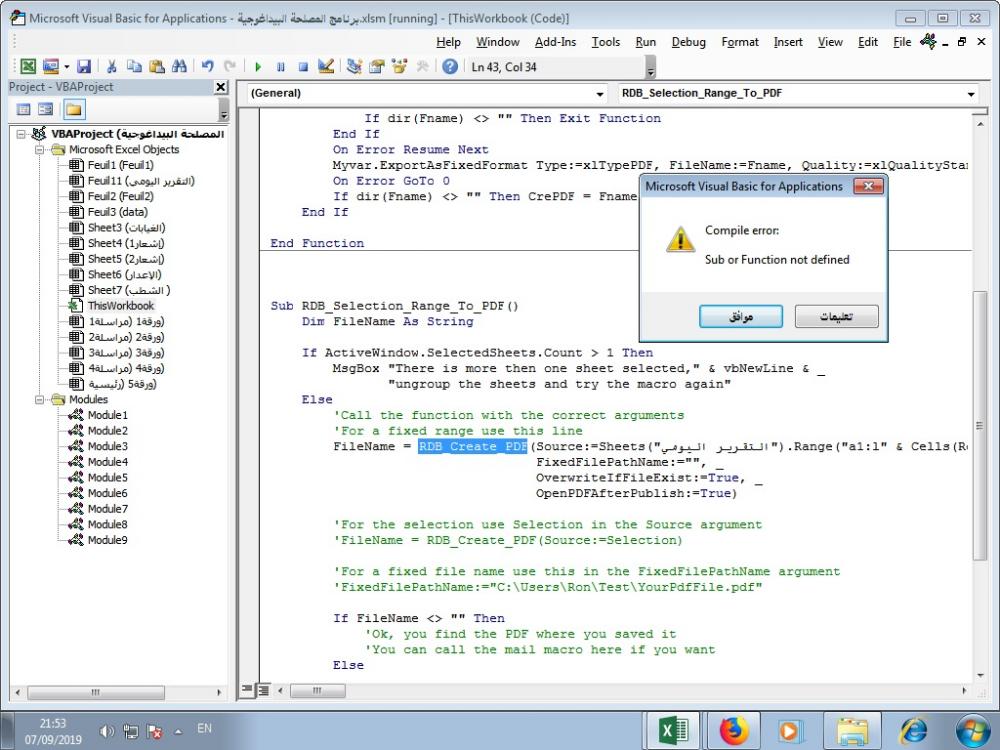
Task: Select Sheet3 item in project tree
Action: click(x=126, y=228)
